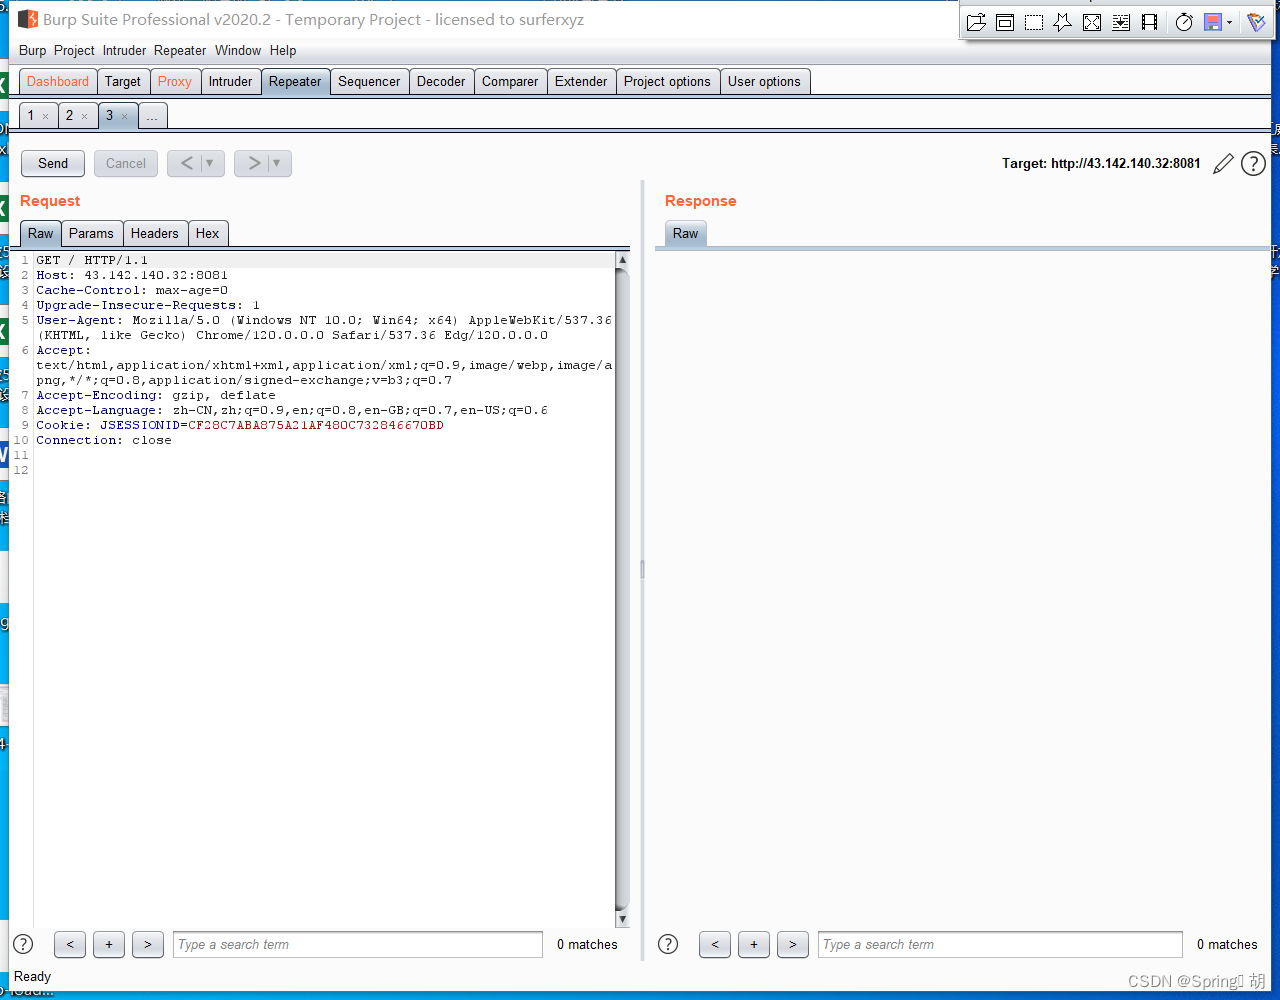Open the Intruder menu
The height and width of the screenshot is (1000, 1280).
(124, 50)
